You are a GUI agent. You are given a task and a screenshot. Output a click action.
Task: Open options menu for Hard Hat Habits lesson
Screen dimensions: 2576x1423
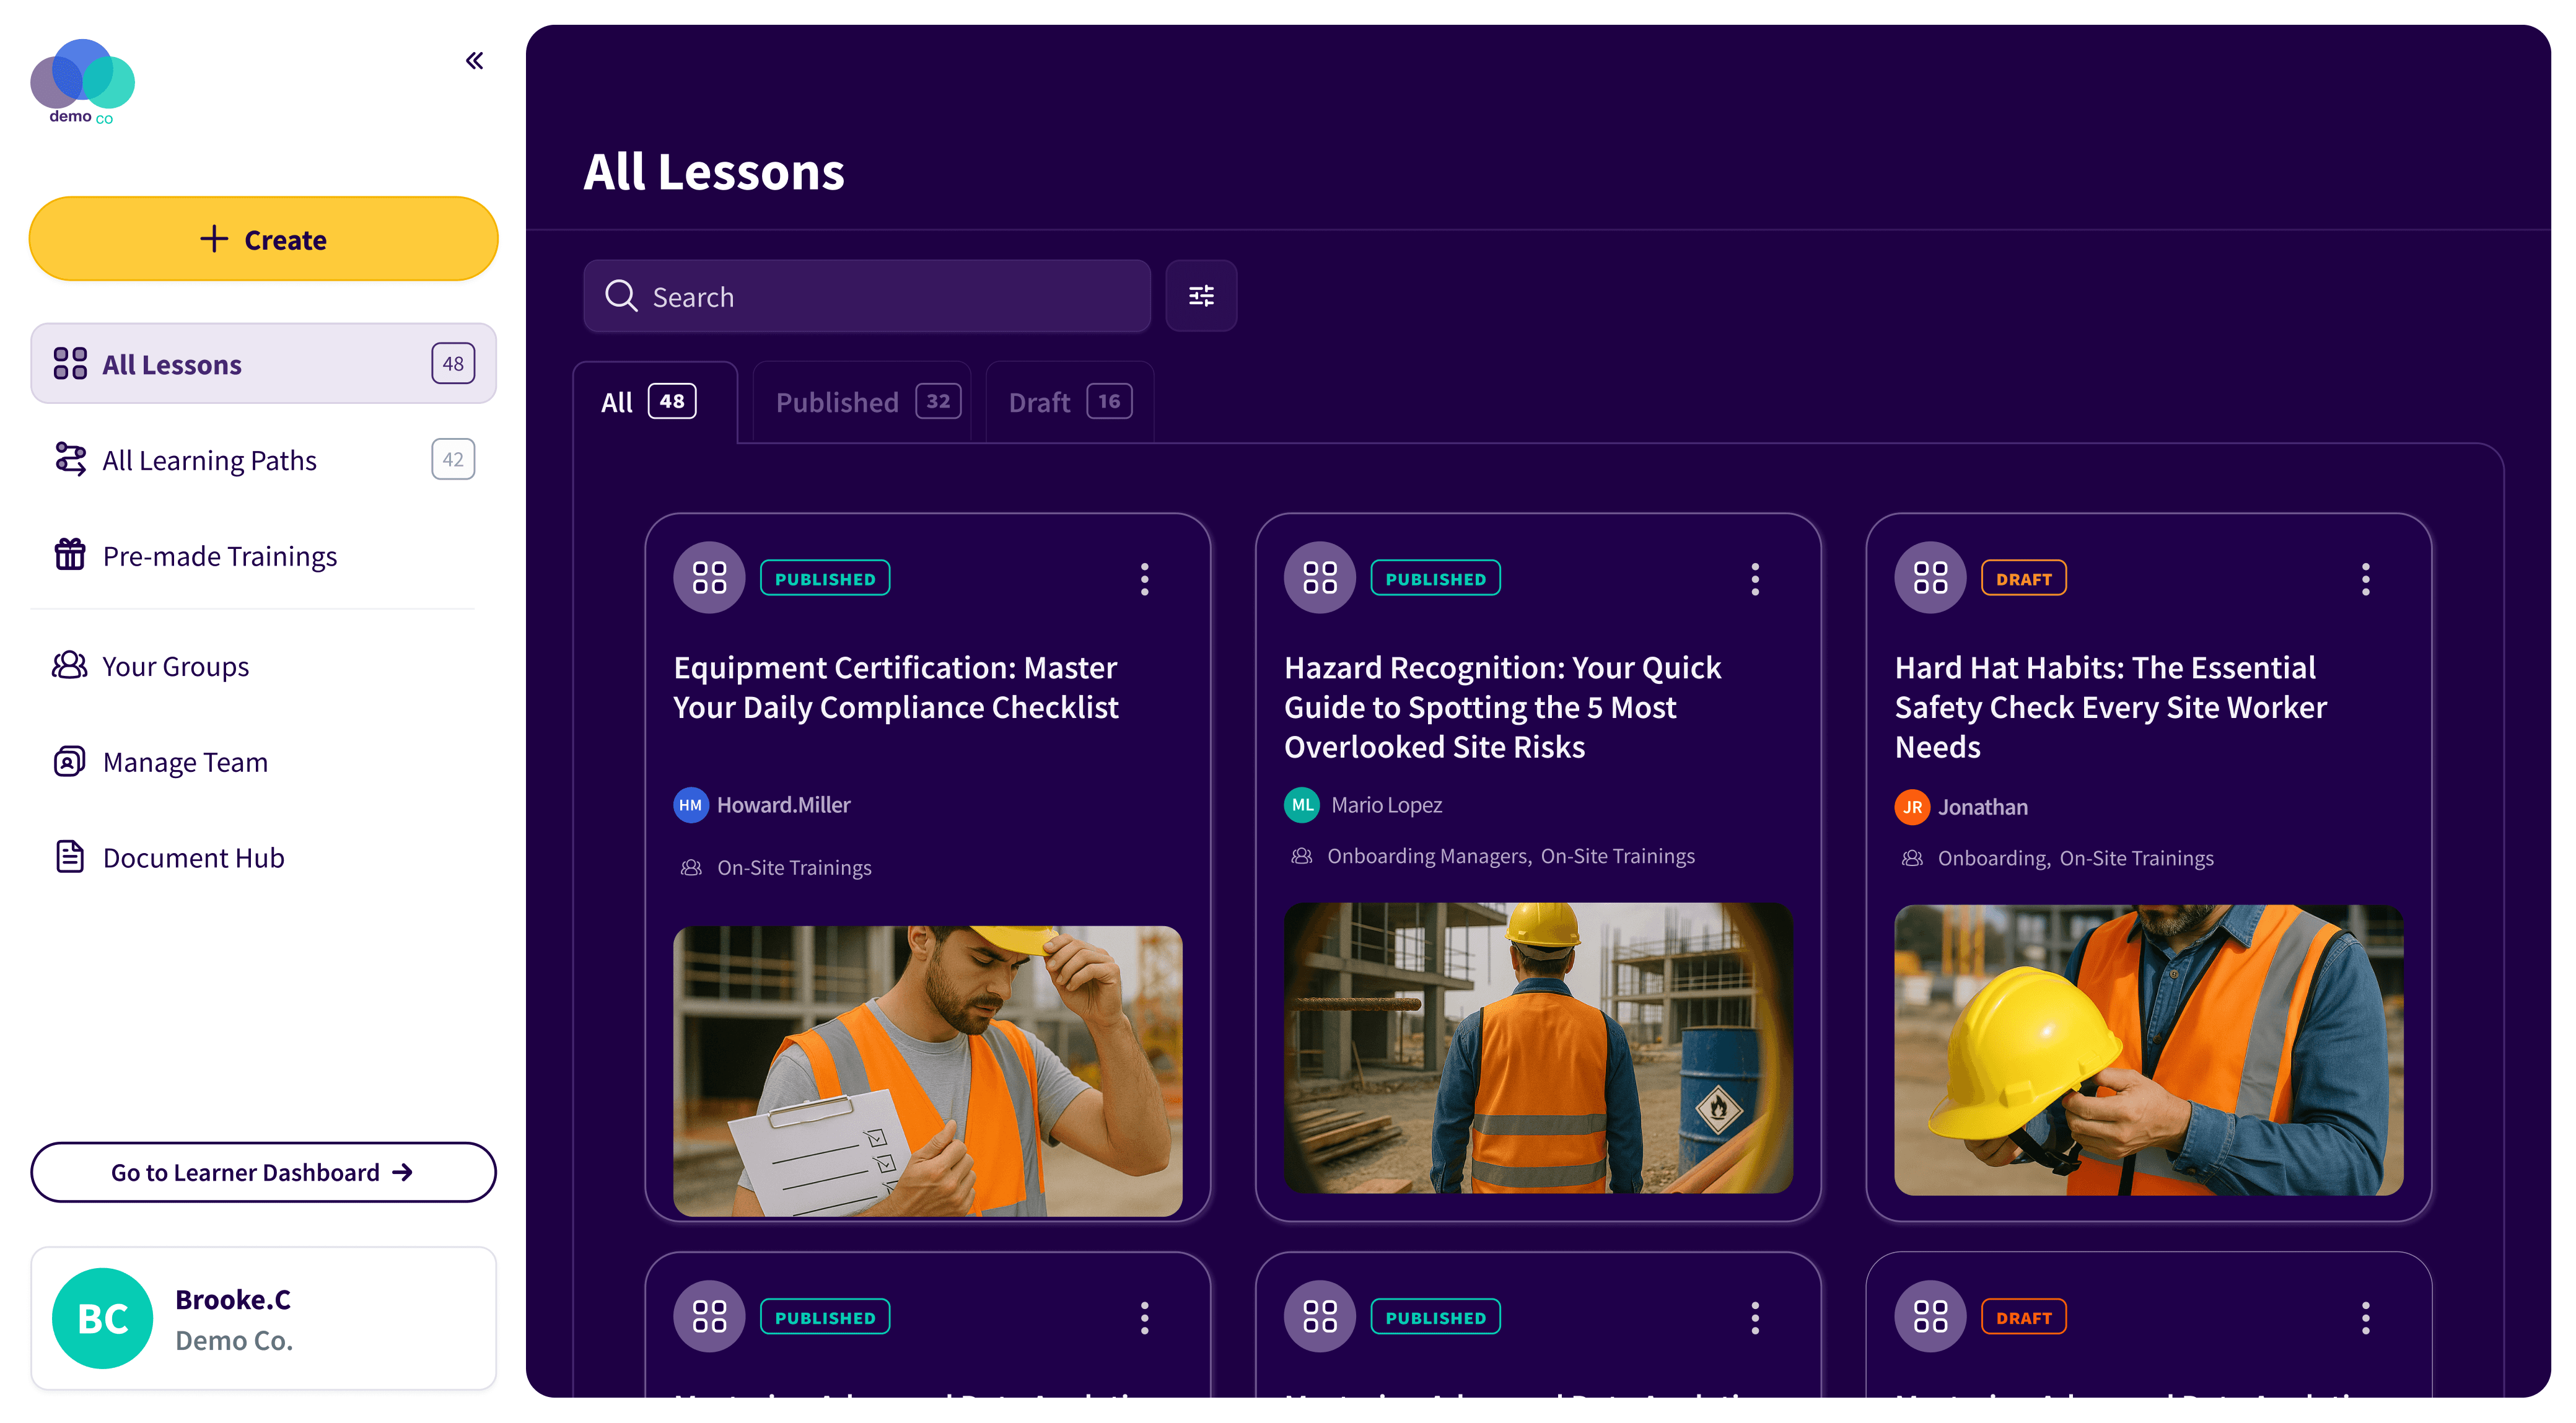(x=2366, y=579)
